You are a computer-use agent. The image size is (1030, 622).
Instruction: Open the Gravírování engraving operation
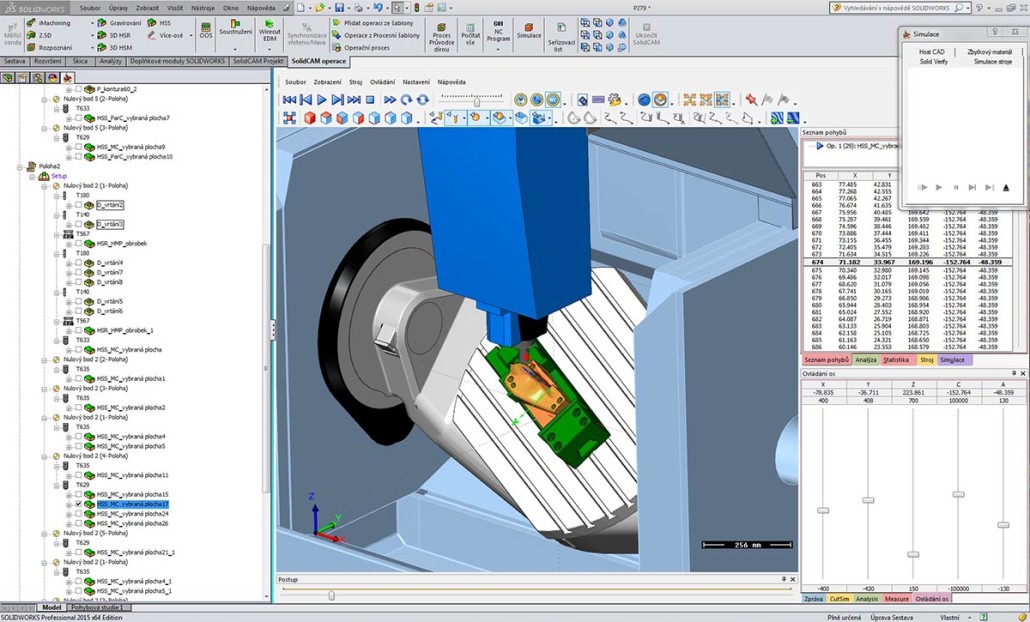120,23
